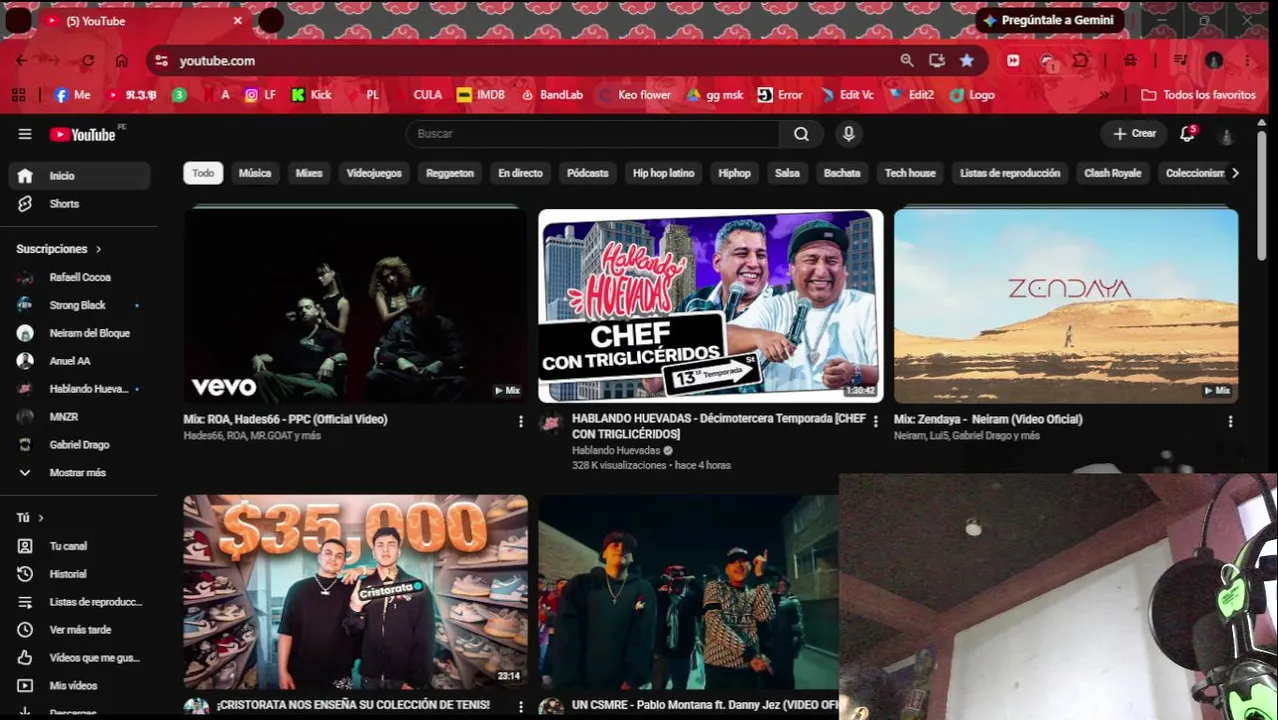The image size is (1278, 720).
Task: Open Rafaell Cocoa subscription channel
Action: tap(80, 277)
